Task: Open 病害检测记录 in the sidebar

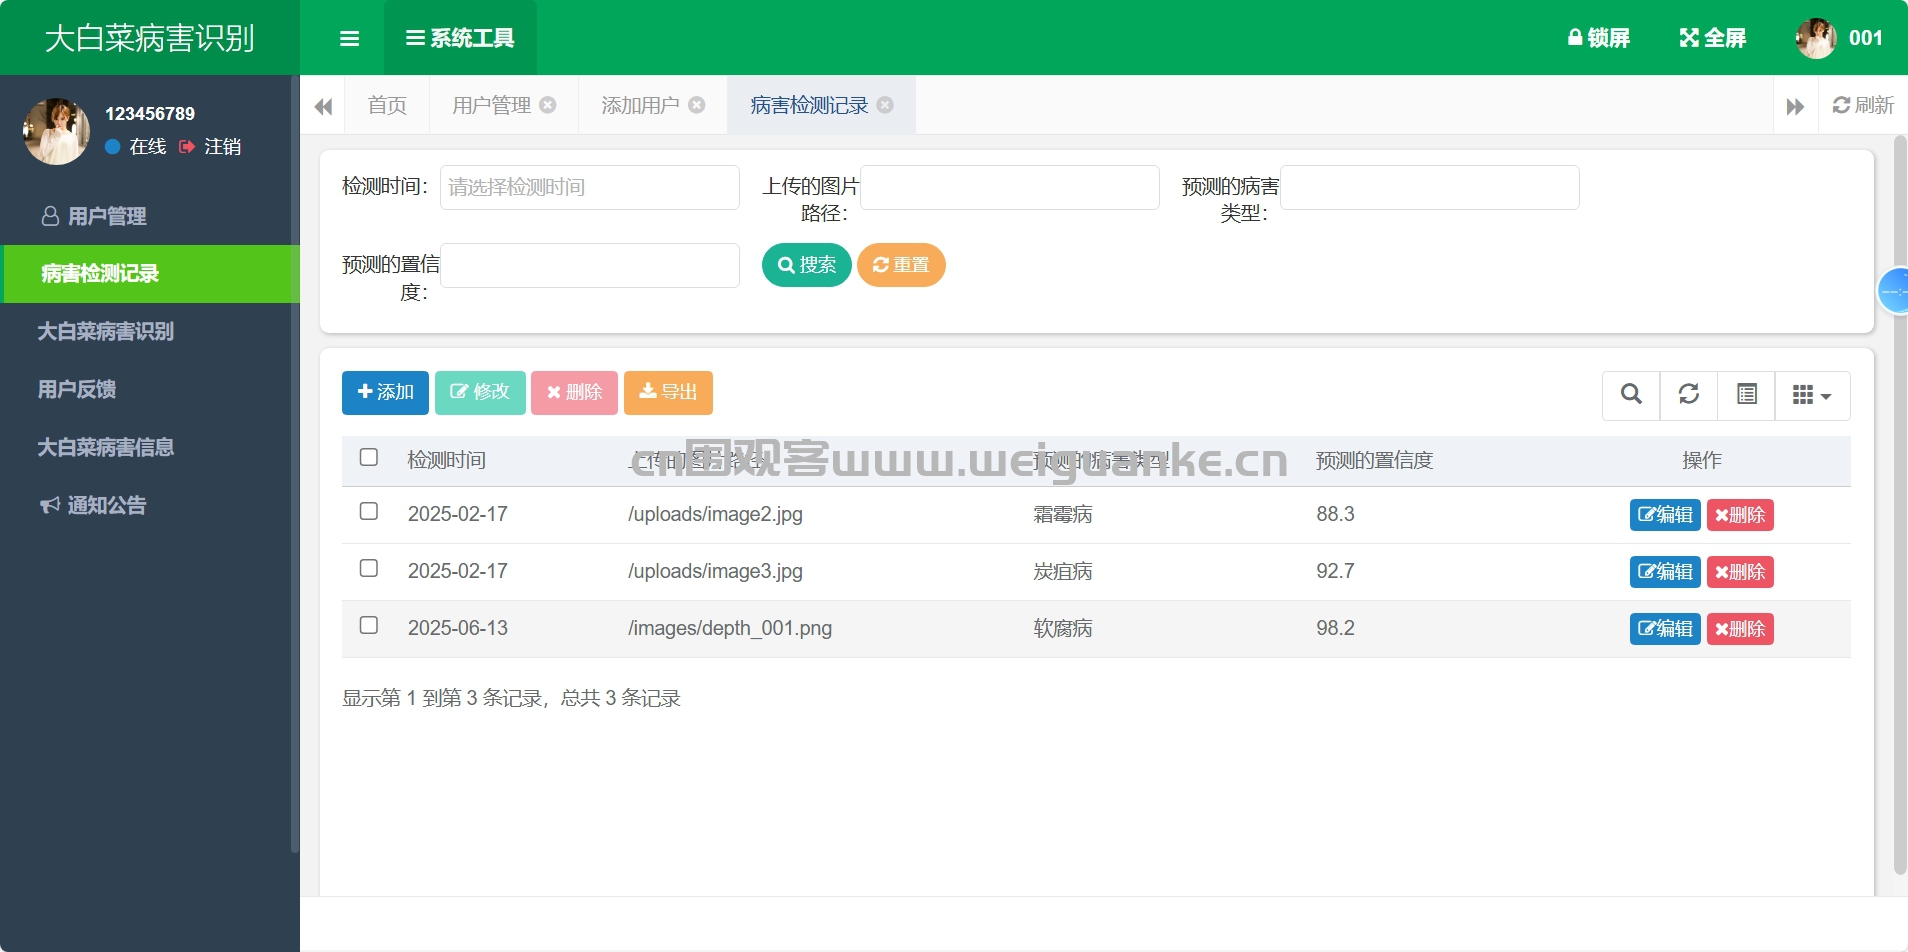Action: pos(150,274)
